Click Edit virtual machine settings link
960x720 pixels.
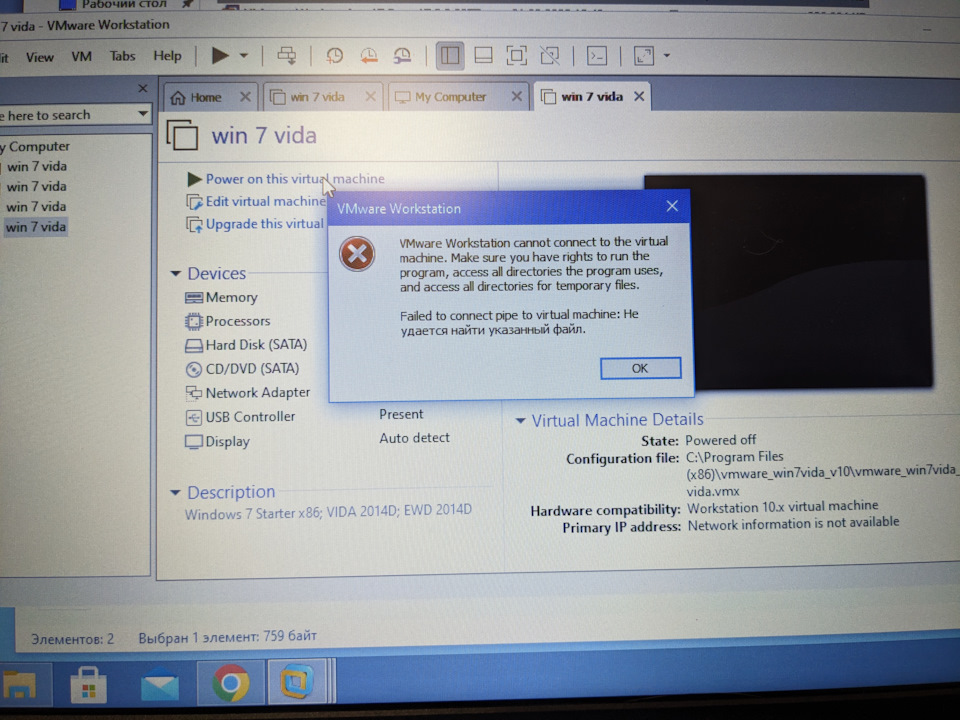(265, 202)
